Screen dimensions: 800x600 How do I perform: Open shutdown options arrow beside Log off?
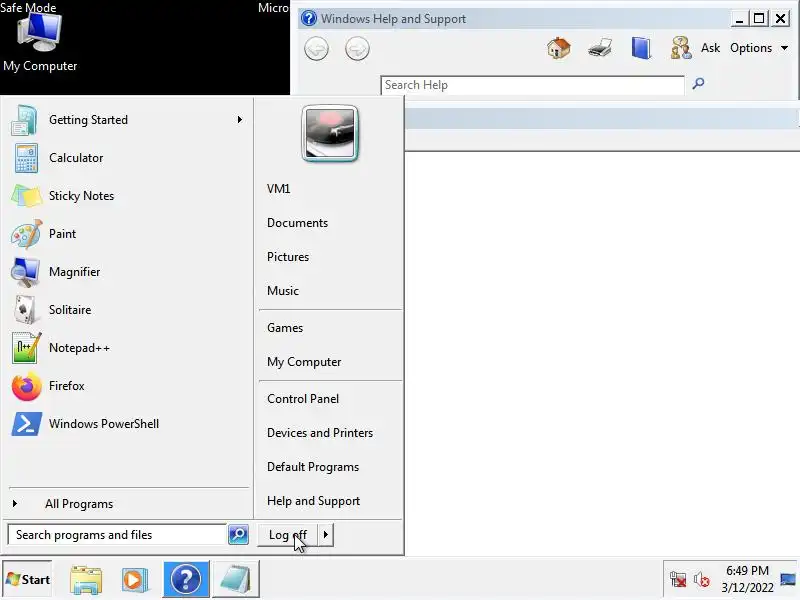point(326,535)
